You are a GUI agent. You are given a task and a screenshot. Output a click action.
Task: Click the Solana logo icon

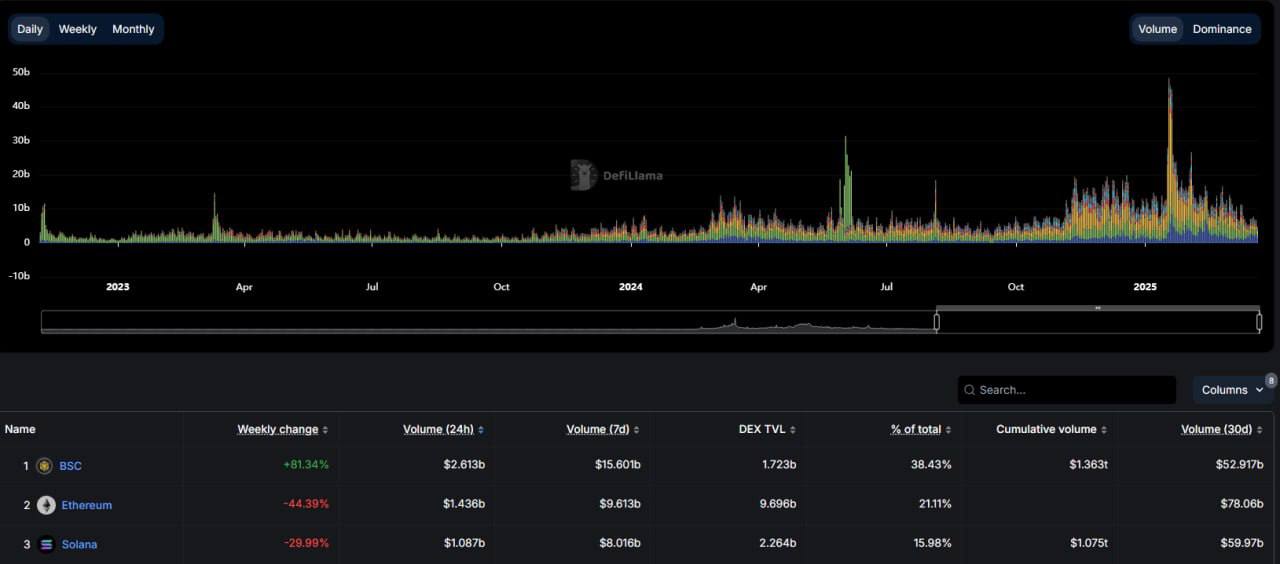tap(46, 545)
